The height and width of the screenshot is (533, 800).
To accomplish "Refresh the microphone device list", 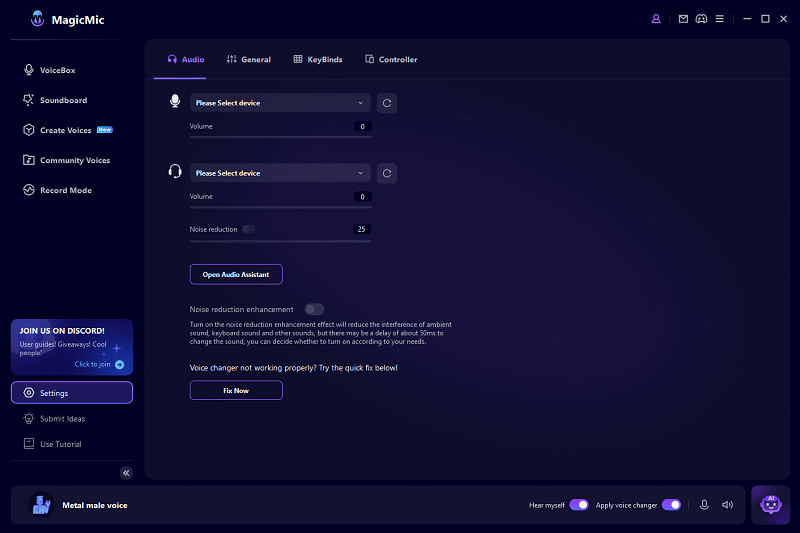I will (x=387, y=103).
